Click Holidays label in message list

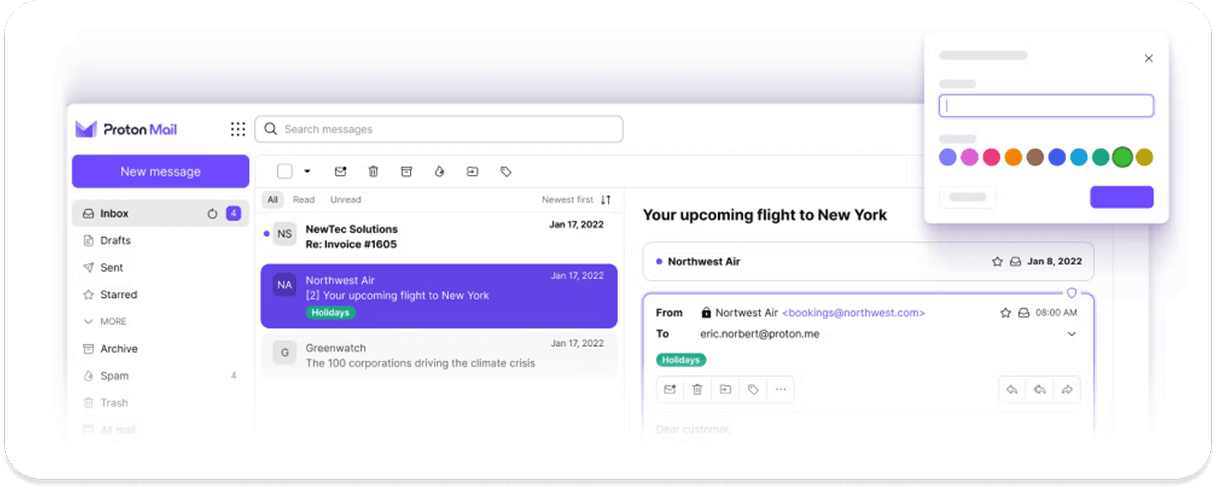[x=330, y=313]
